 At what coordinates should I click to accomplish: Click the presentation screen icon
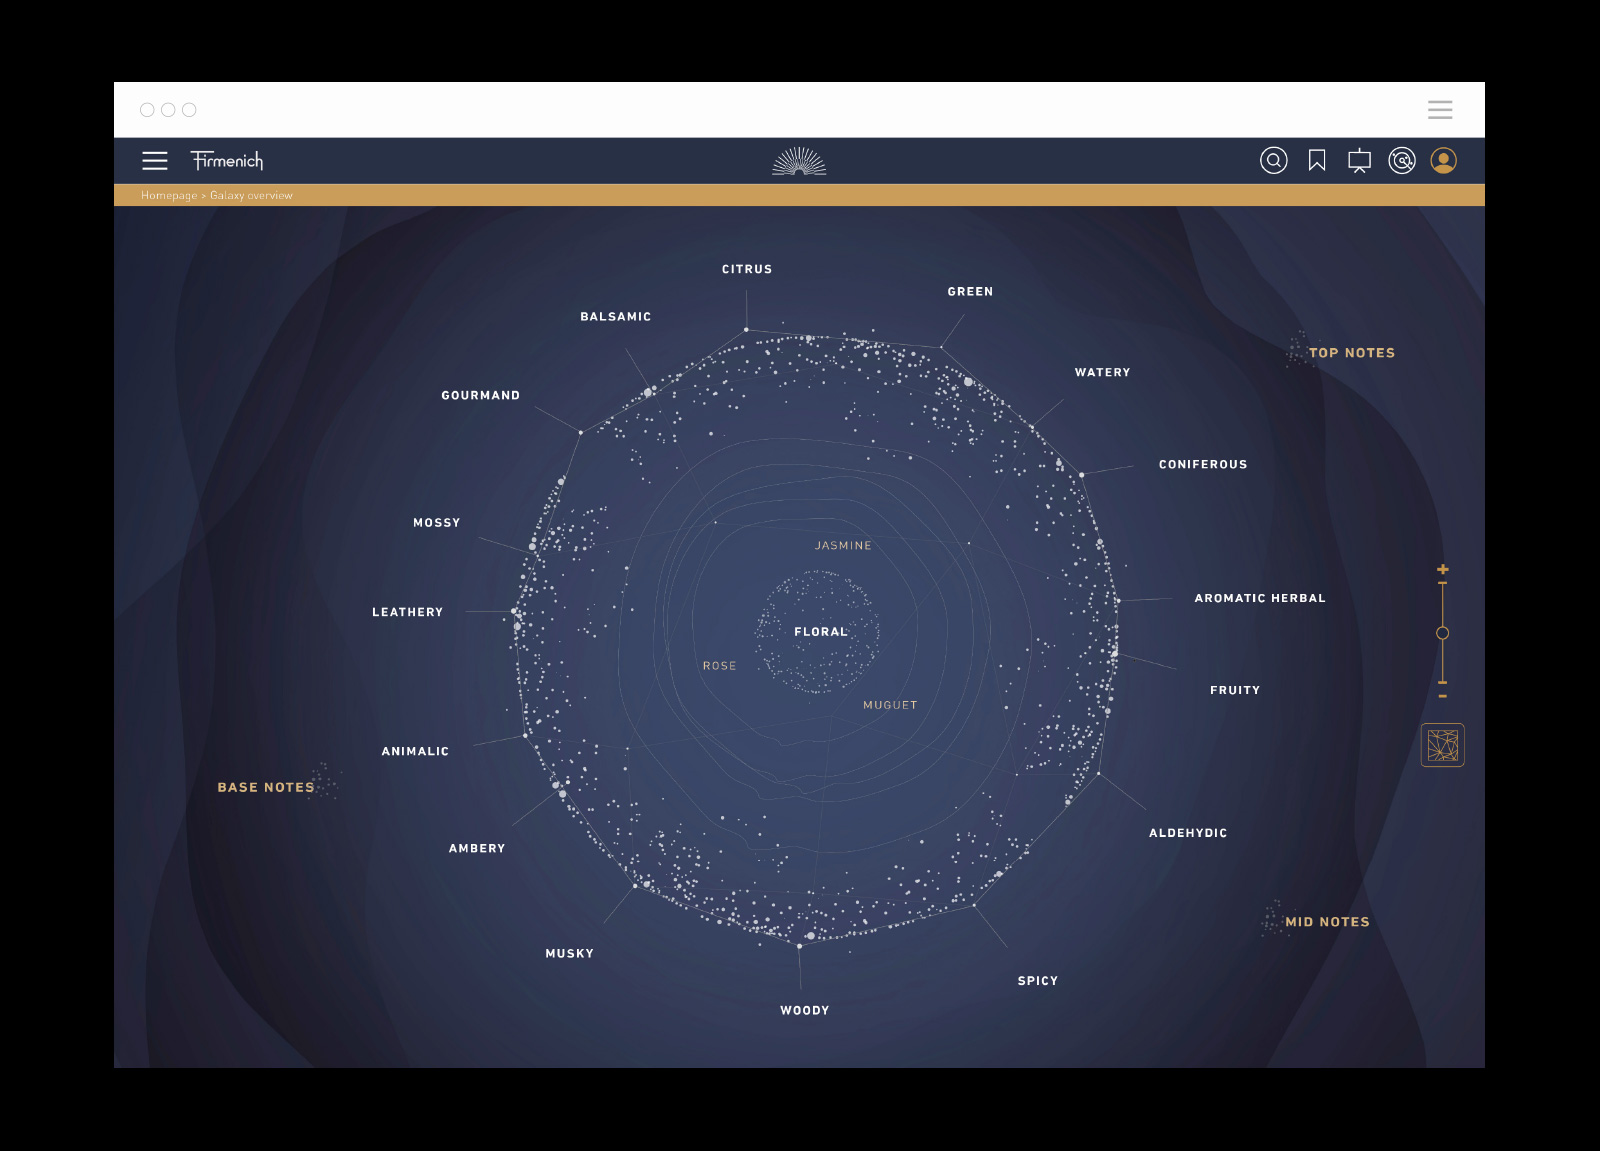tap(1359, 160)
